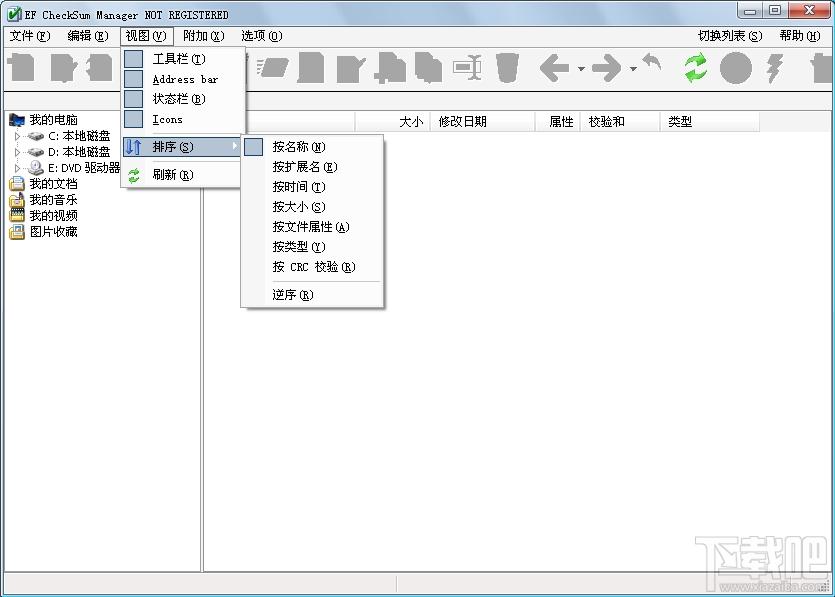Choose 逆序 (R) reverse order

point(313,295)
